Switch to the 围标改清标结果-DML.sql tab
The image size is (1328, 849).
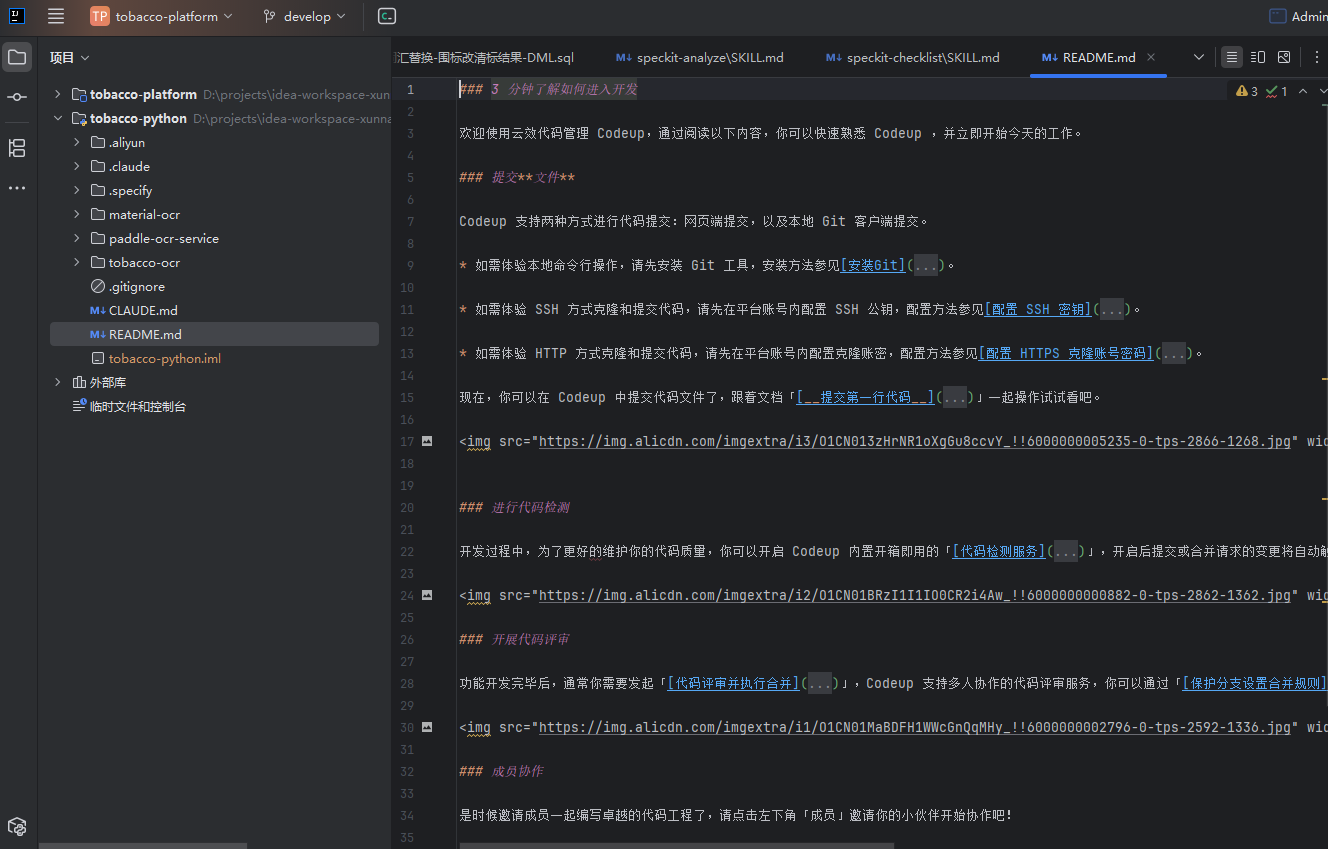point(485,58)
